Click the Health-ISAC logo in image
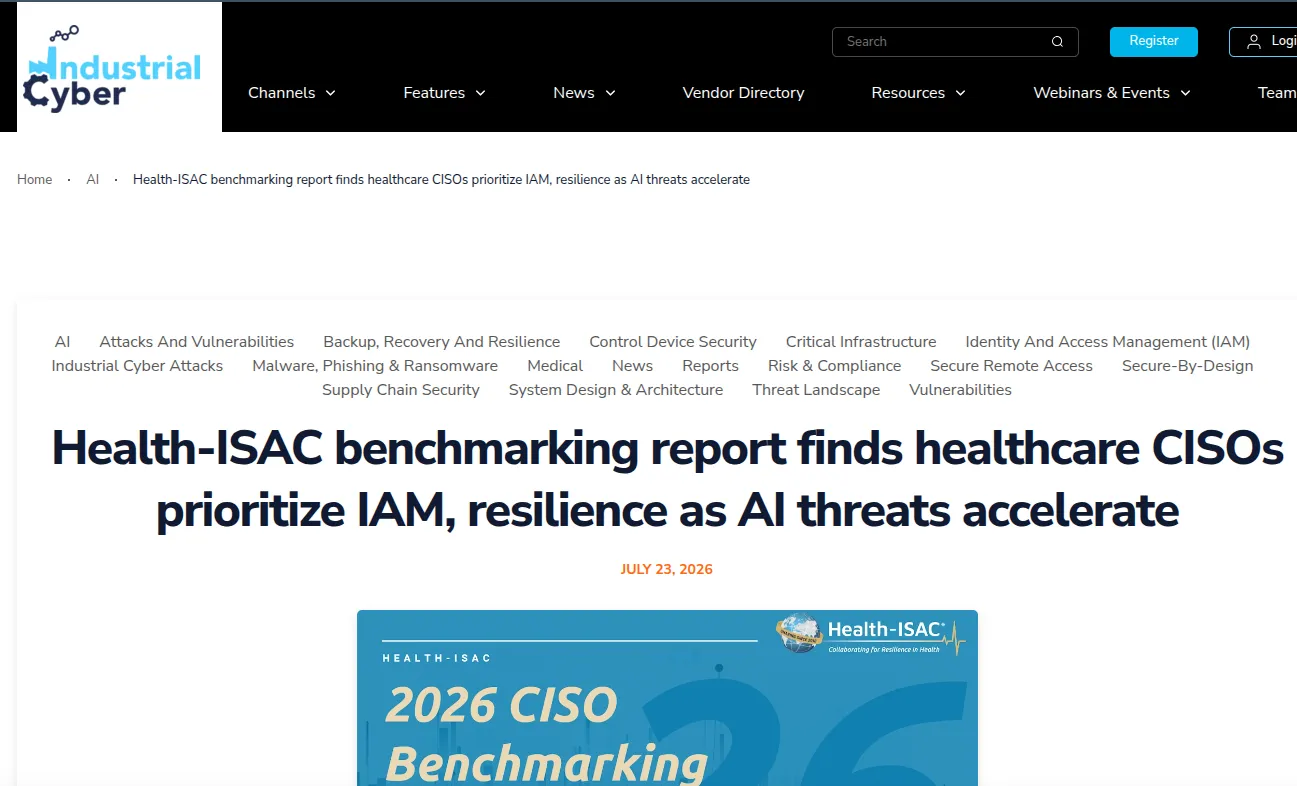This screenshot has height=786, width=1297. click(x=870, y=634)
